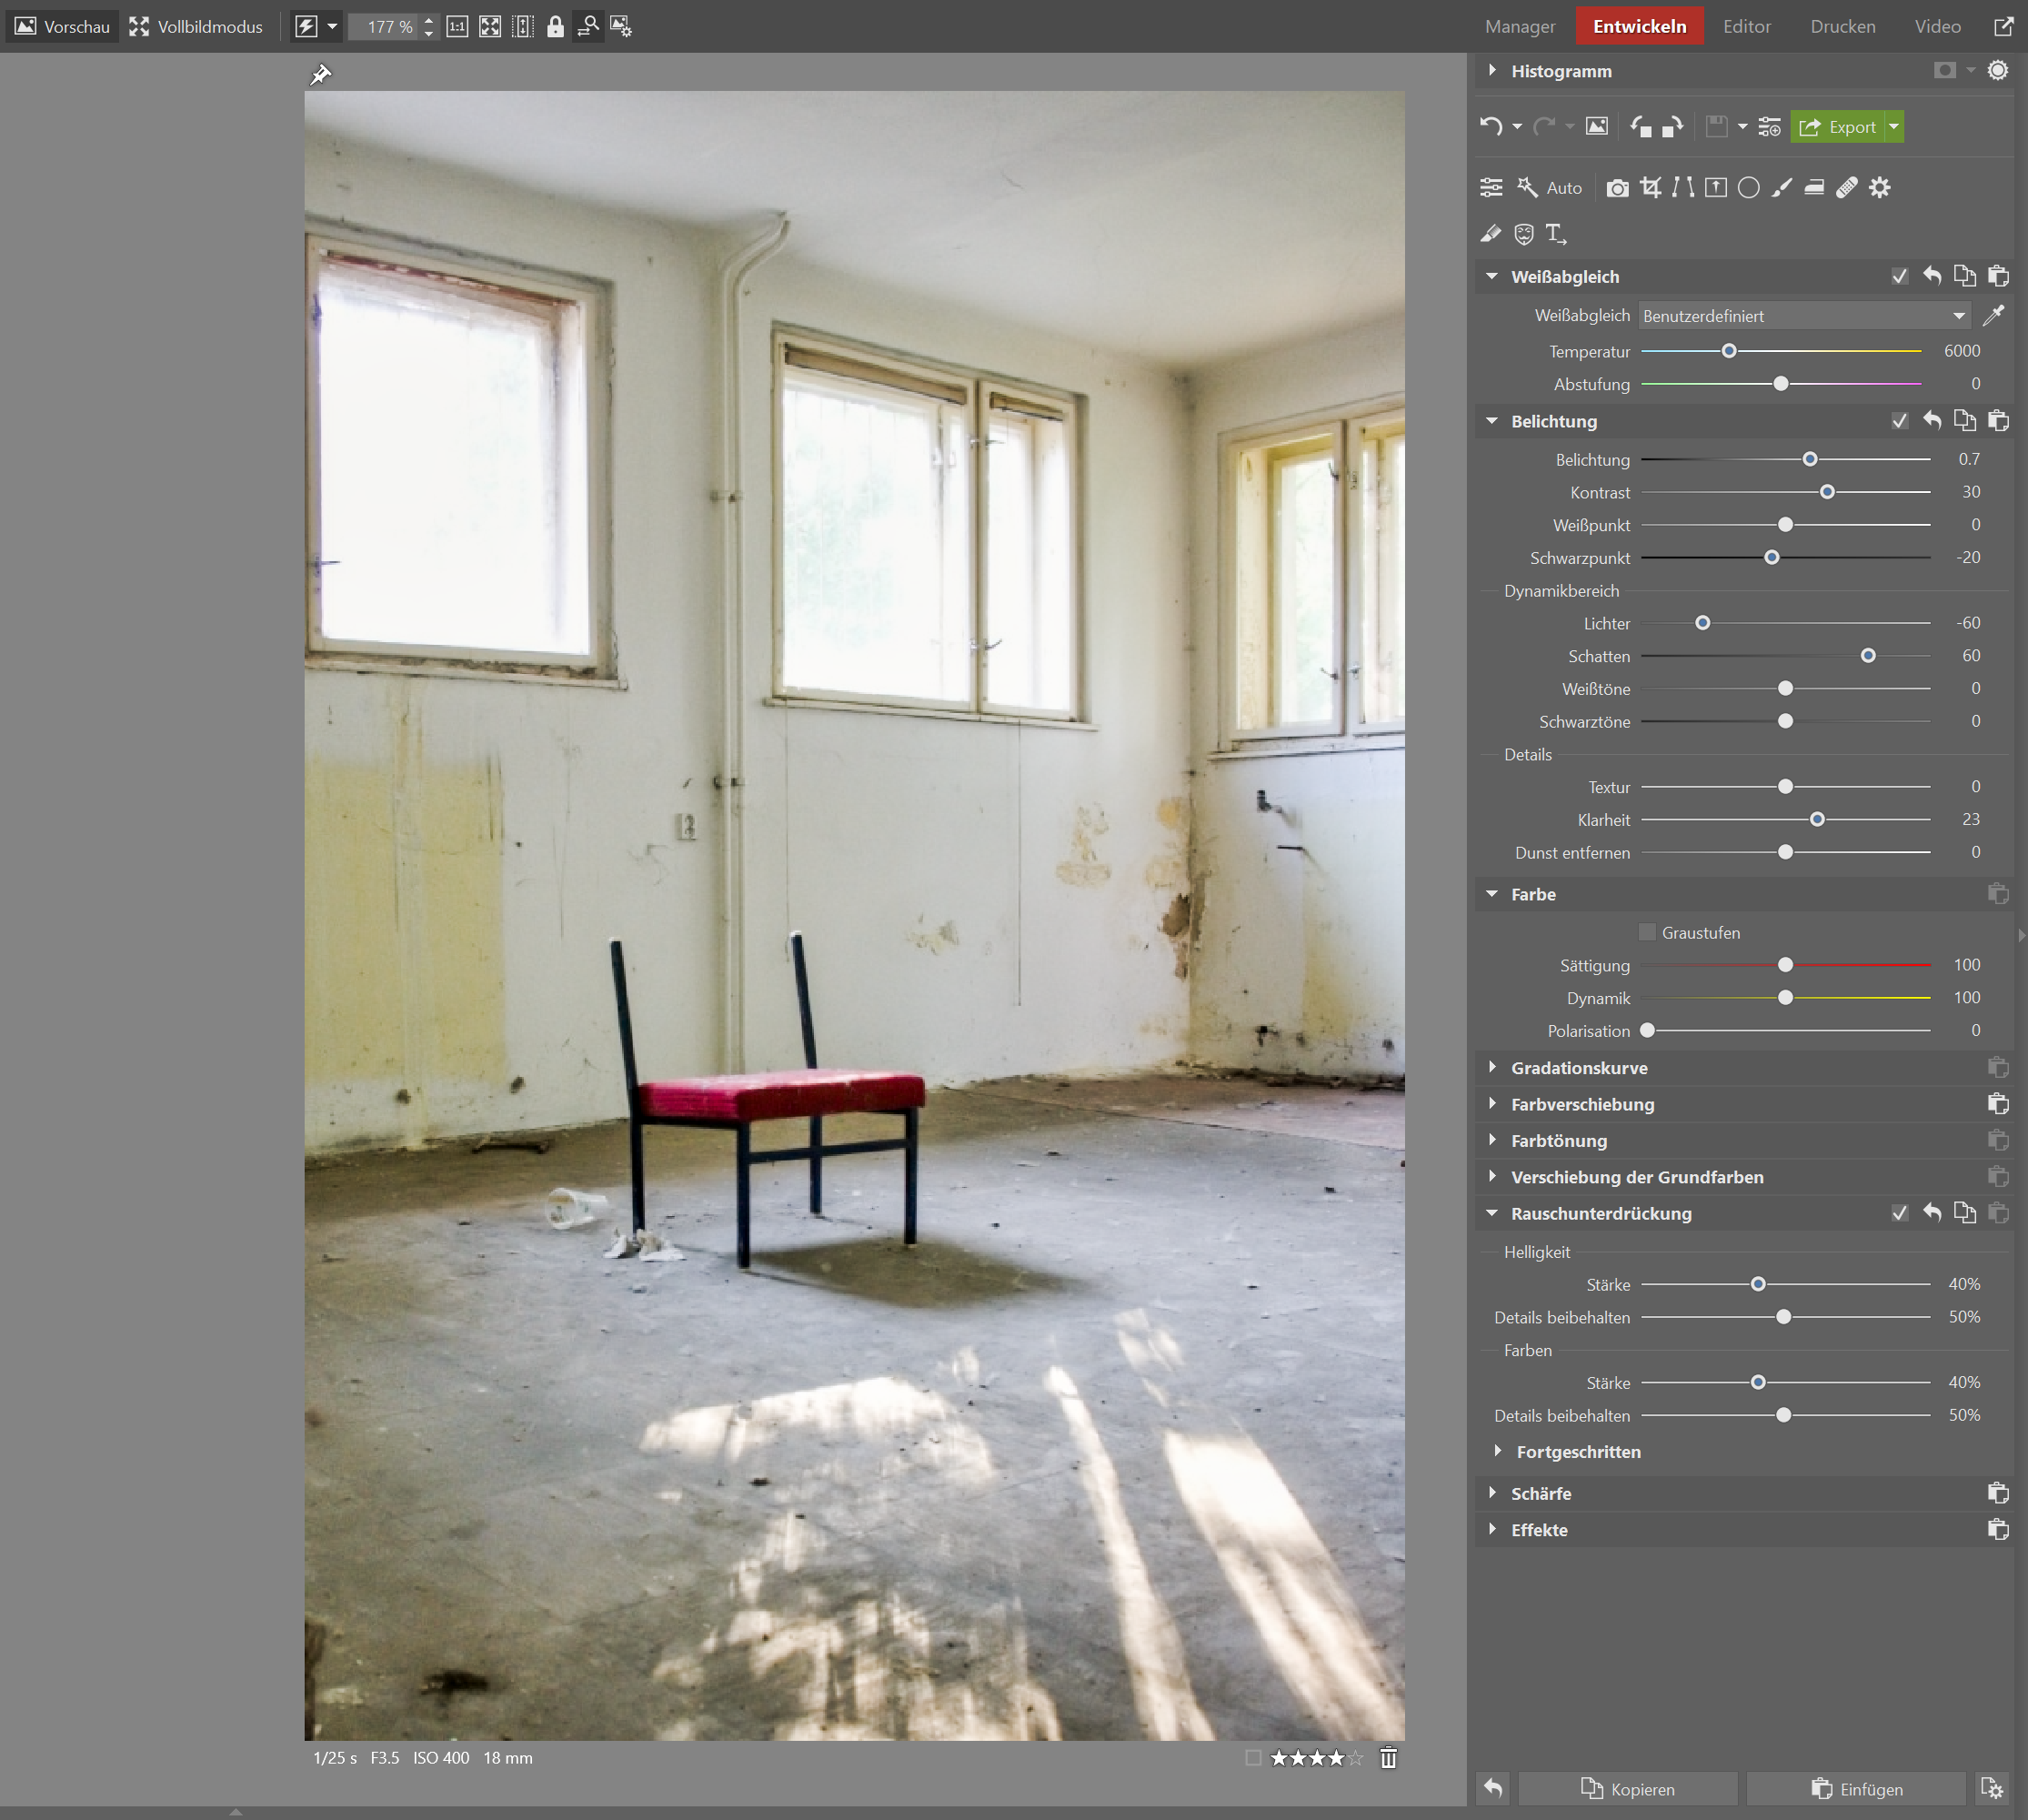Click the Kopieren button
Image resolution: width=2028 pixels, height=1820 pixels.
(x=1627, y=1788)
